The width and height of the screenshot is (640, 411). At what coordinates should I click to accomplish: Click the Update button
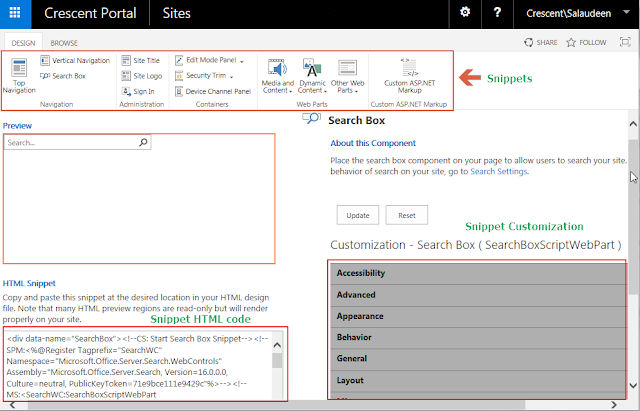[358, 215]
